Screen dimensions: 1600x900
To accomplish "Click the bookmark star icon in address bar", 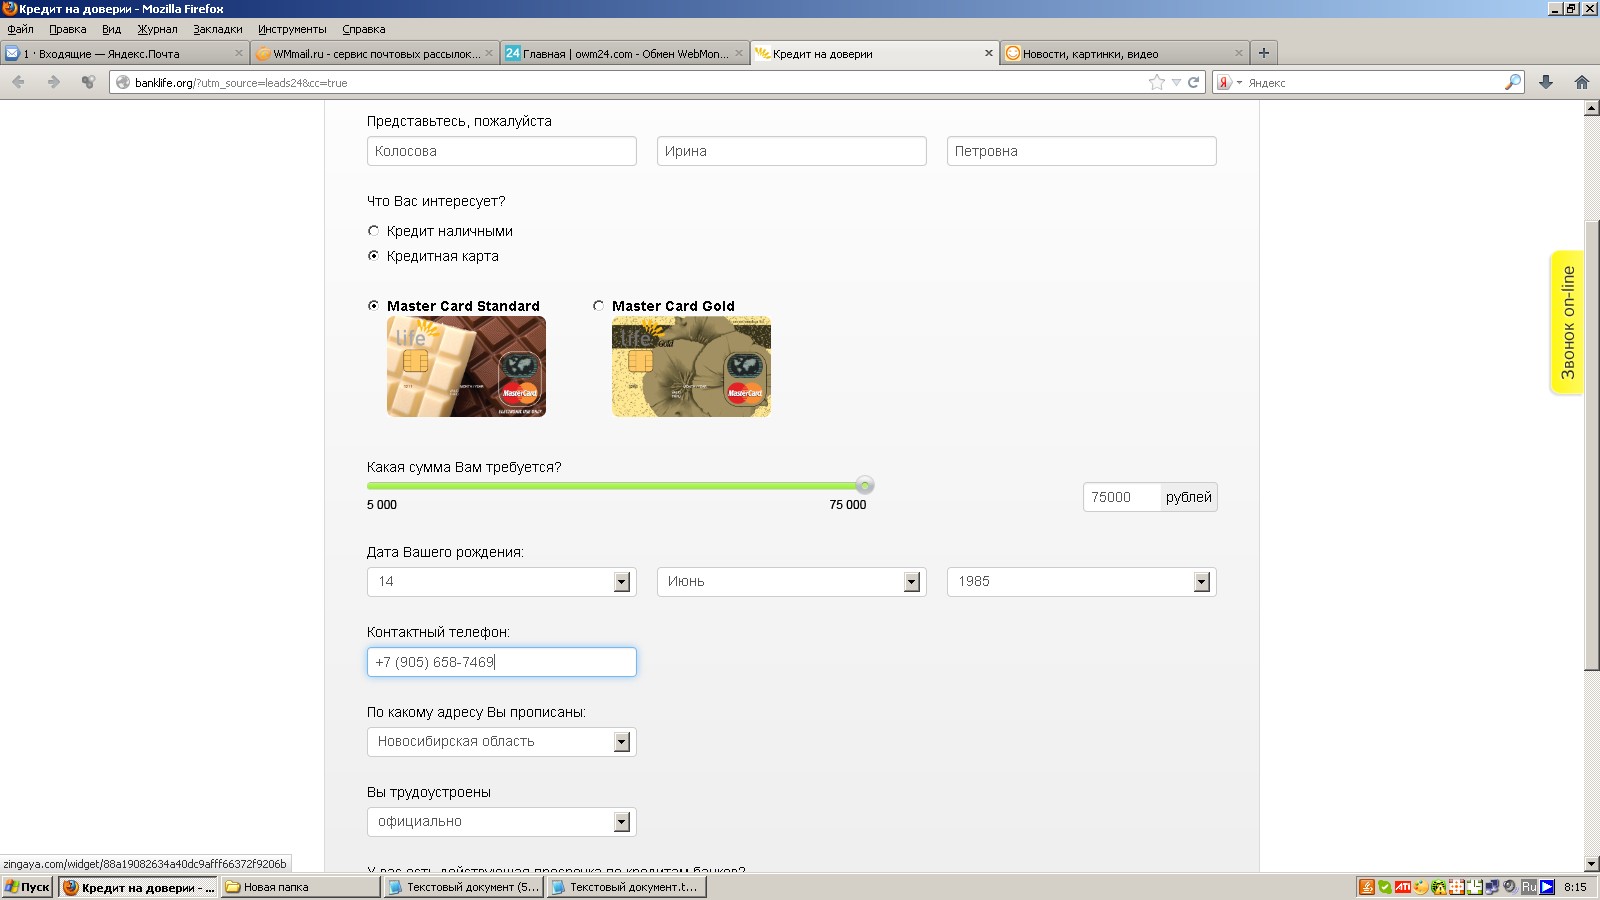I will click(1157, 82).
